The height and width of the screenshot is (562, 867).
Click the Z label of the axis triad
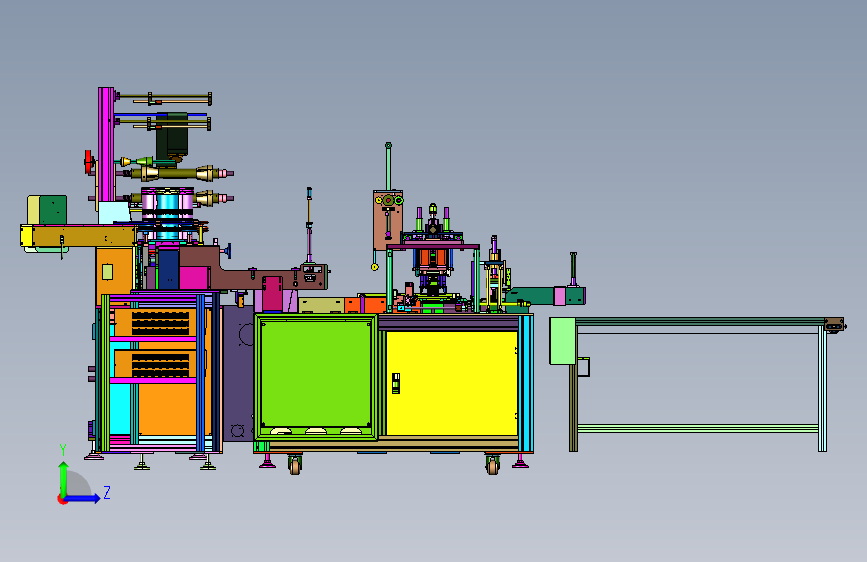pos(107,492)
